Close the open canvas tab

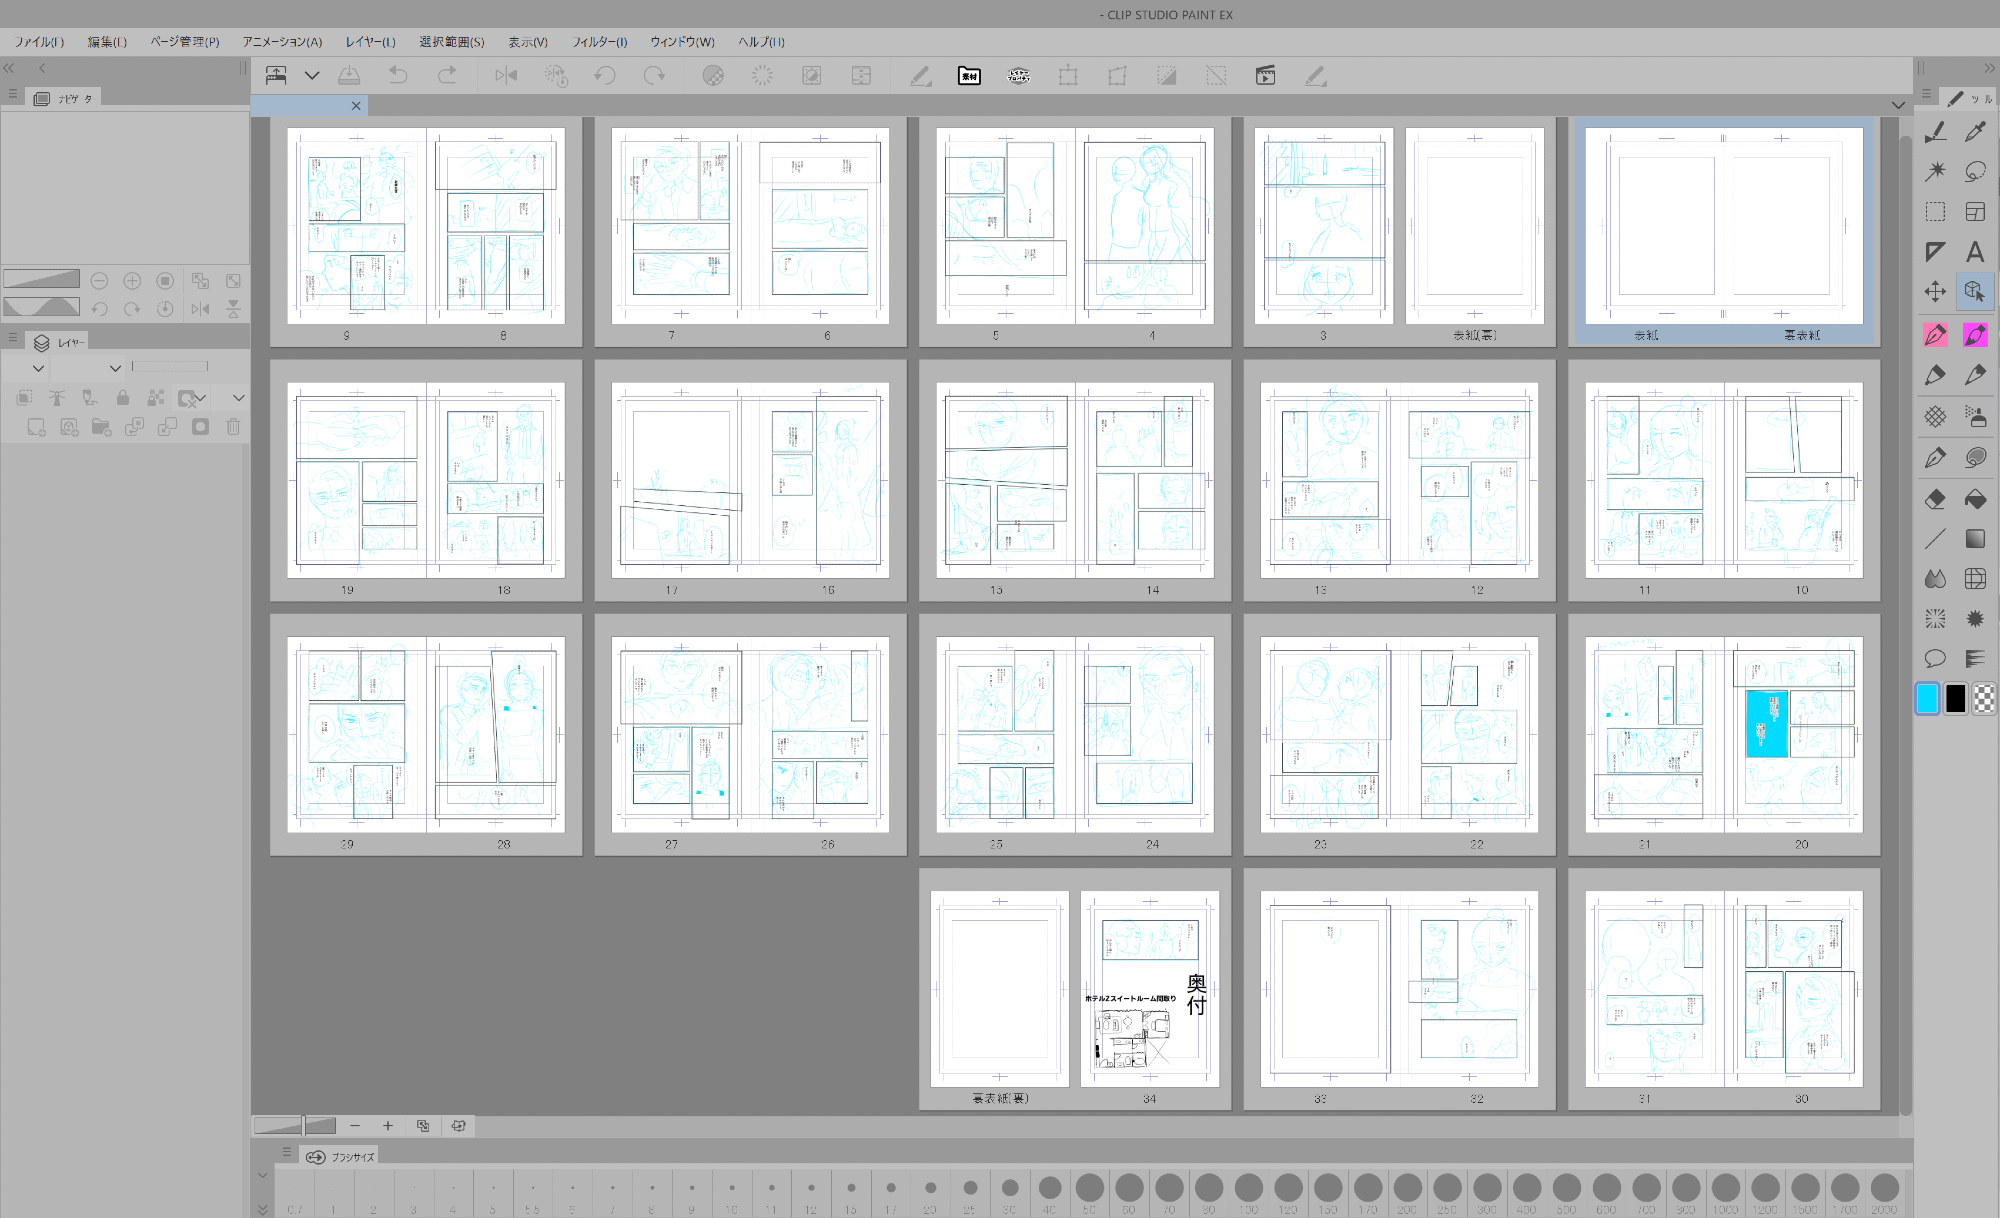click(x=356, y=106)
